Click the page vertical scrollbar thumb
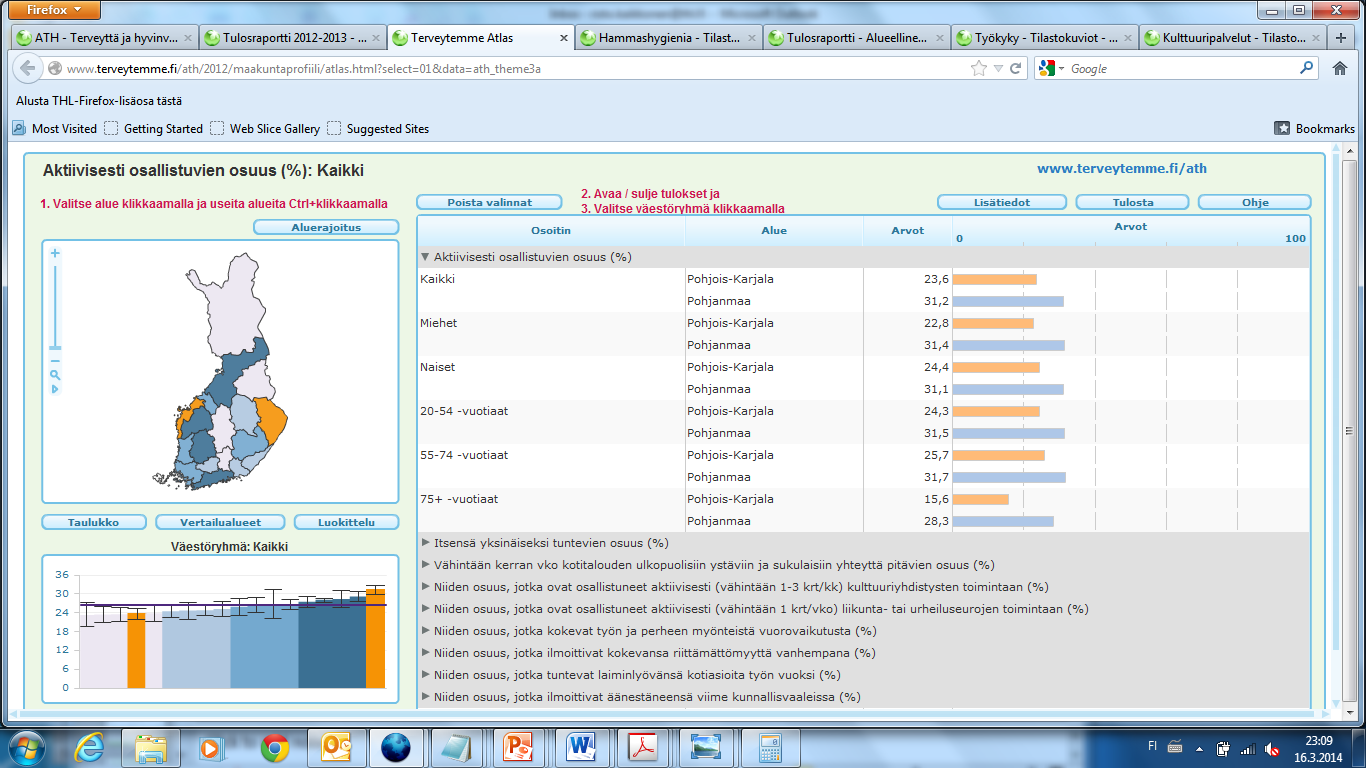1366x768 pixels. pos(1349,430)
